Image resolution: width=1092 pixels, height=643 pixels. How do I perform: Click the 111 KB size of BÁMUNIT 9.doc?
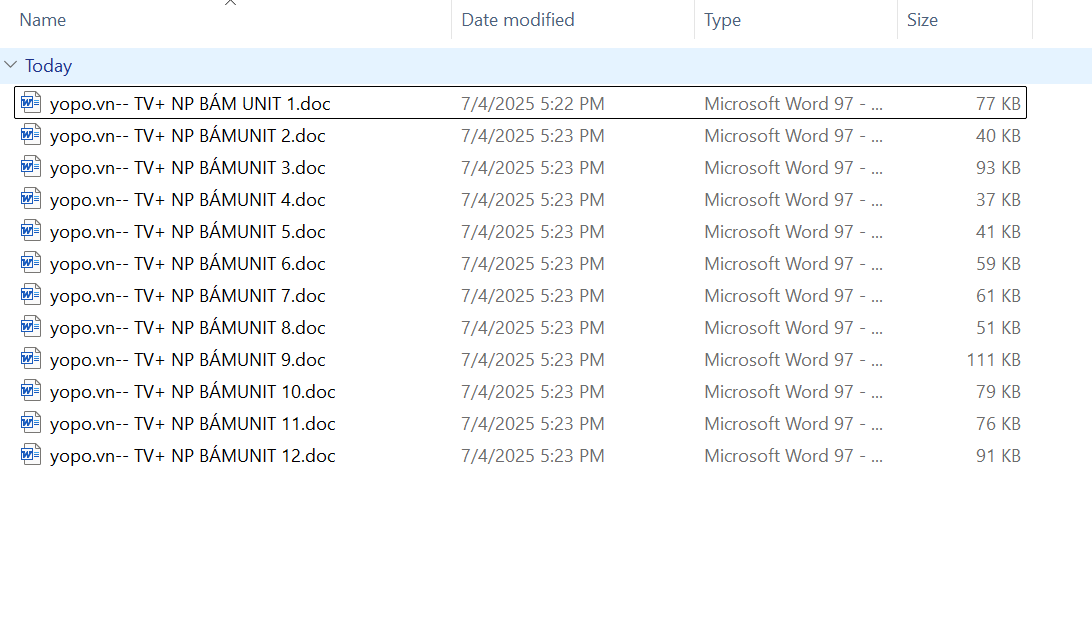pos(993,360)
